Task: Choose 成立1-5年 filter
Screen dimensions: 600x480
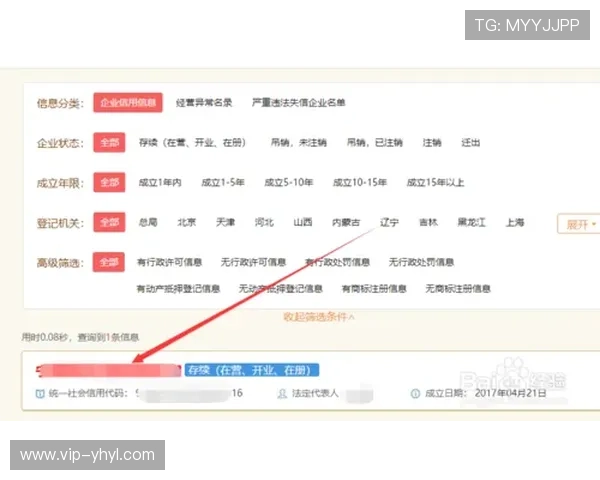Action: [223, 183]
